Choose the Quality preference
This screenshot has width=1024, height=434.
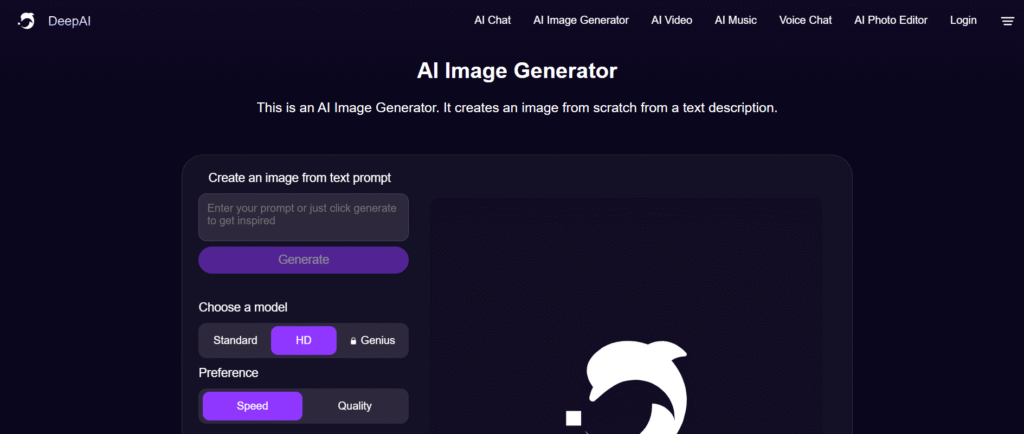click(x=355, y=406)
